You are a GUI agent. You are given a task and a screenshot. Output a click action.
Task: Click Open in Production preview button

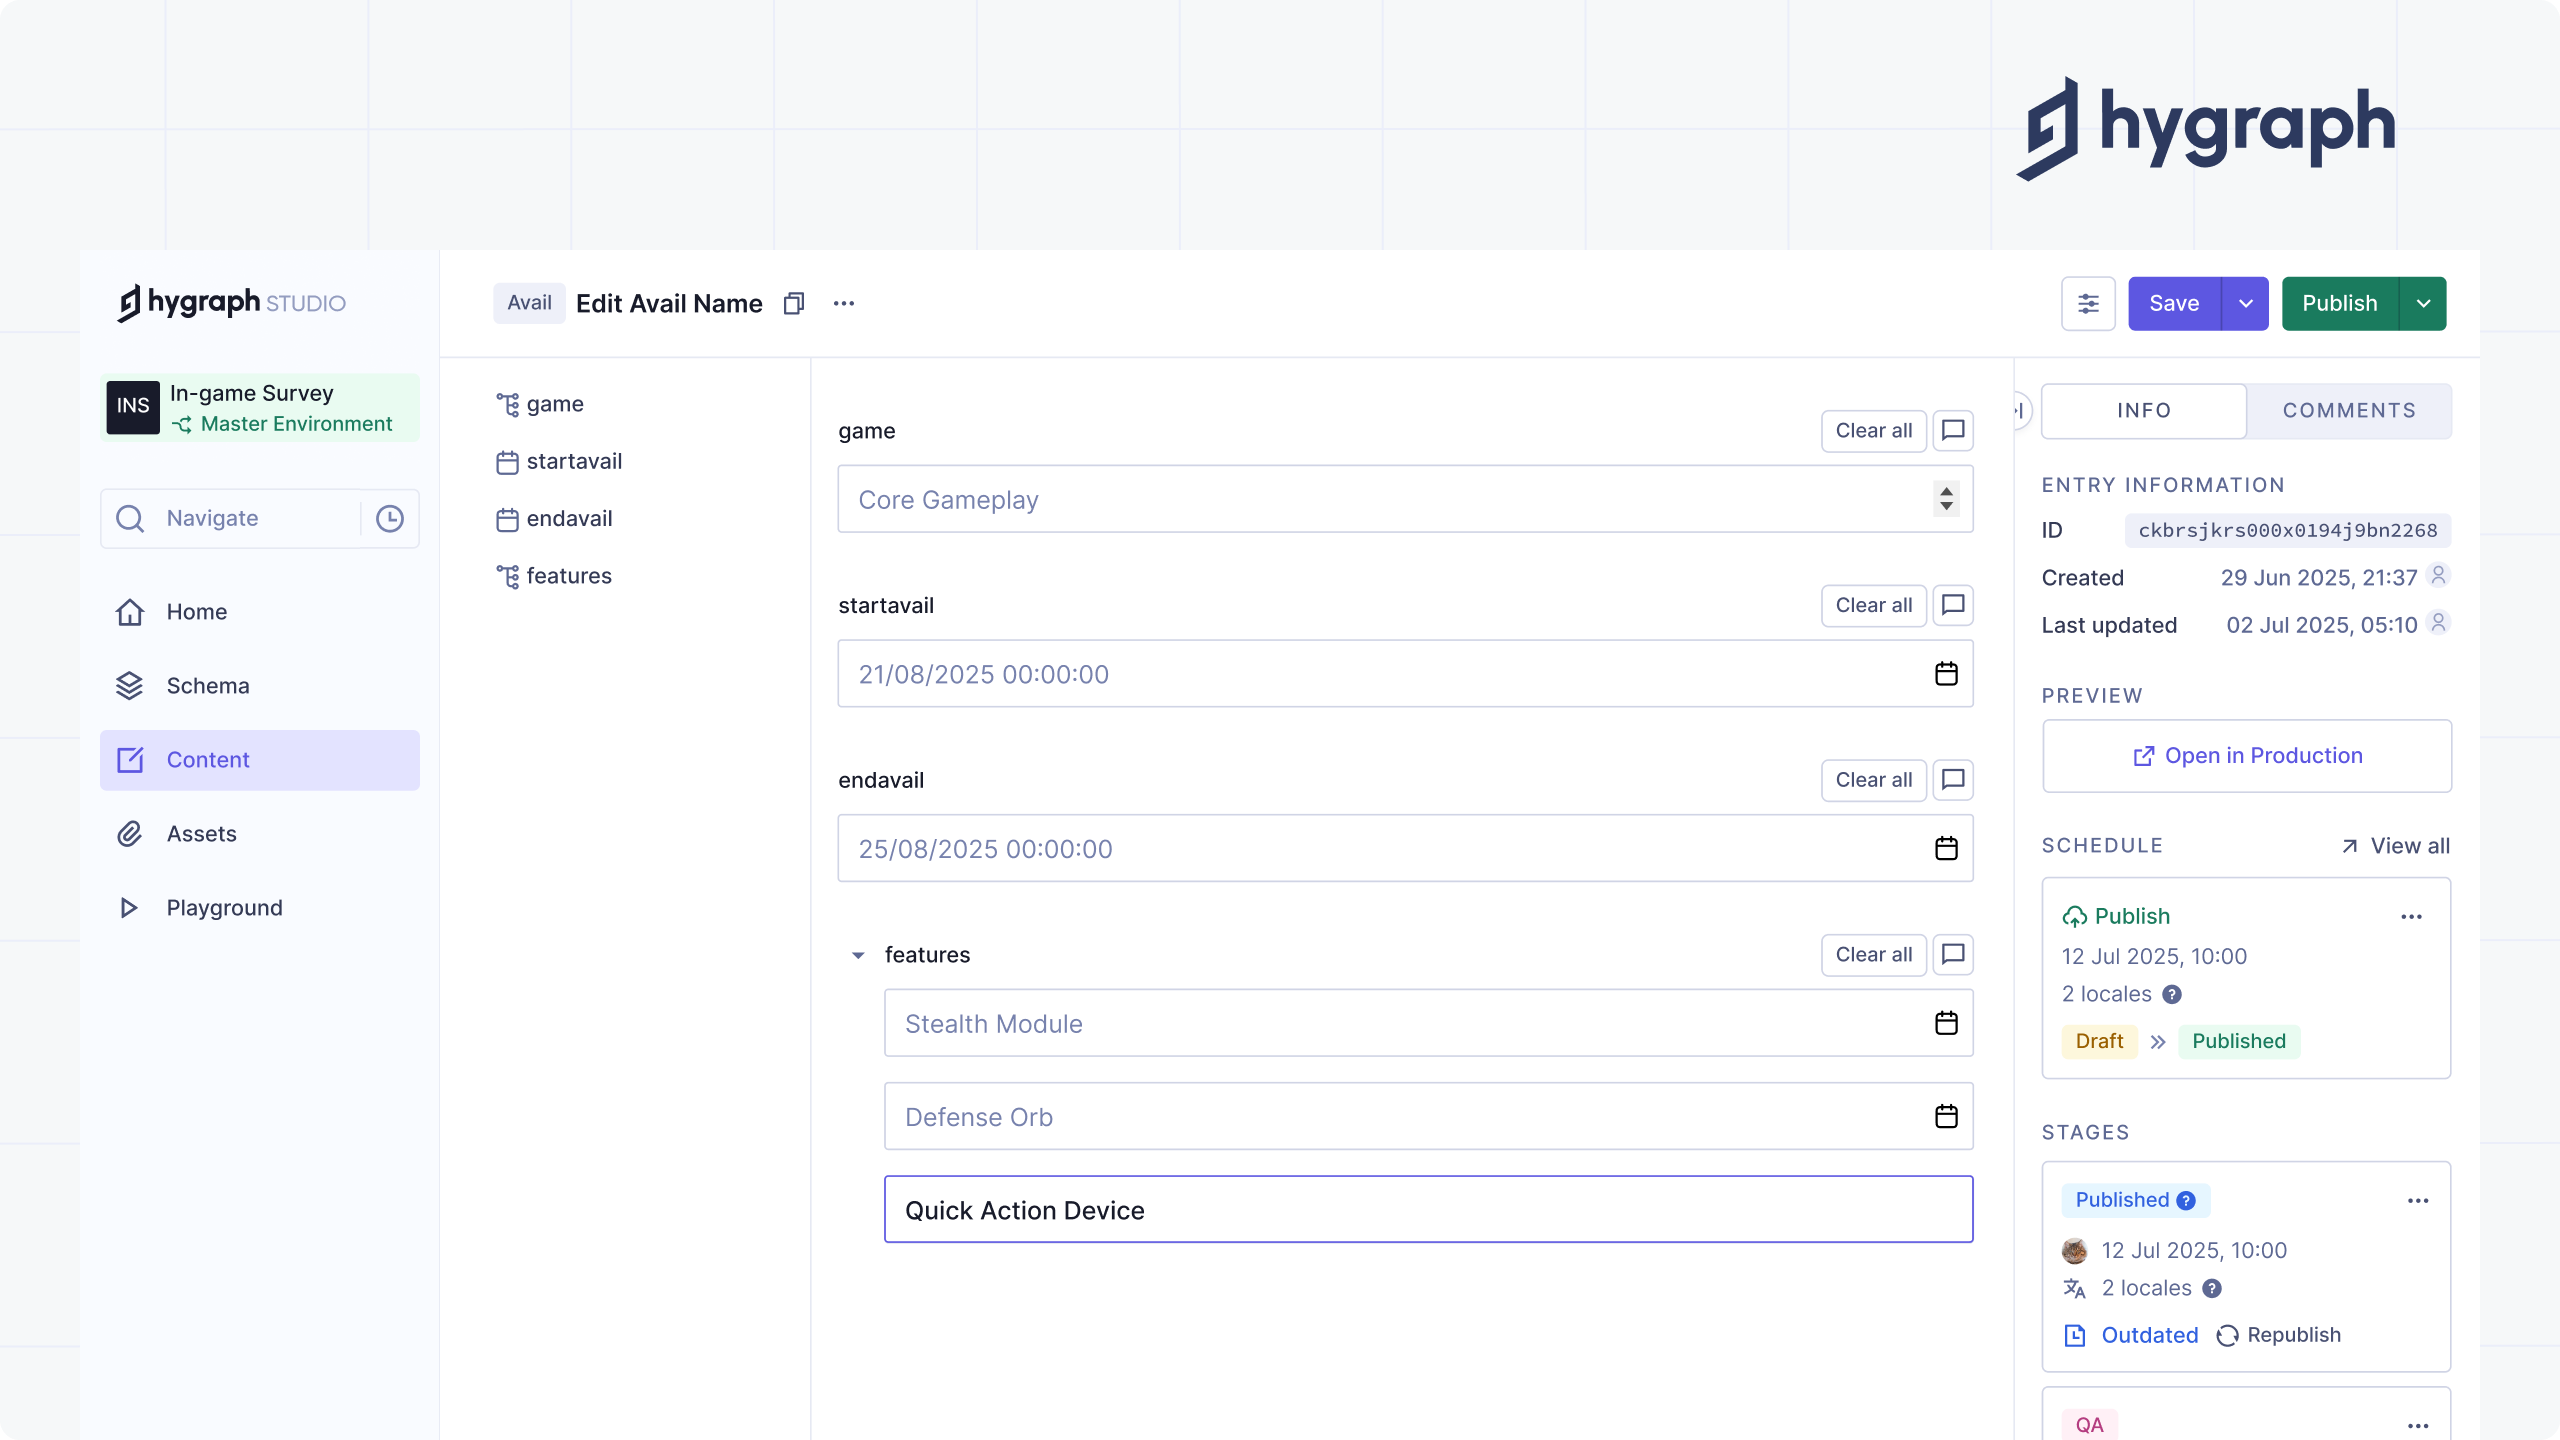2246,756
